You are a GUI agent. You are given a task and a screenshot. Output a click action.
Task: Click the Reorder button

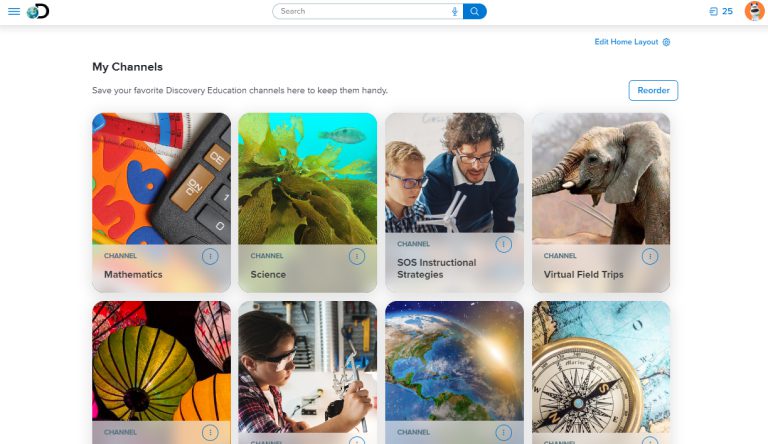[x=653, y=91]
